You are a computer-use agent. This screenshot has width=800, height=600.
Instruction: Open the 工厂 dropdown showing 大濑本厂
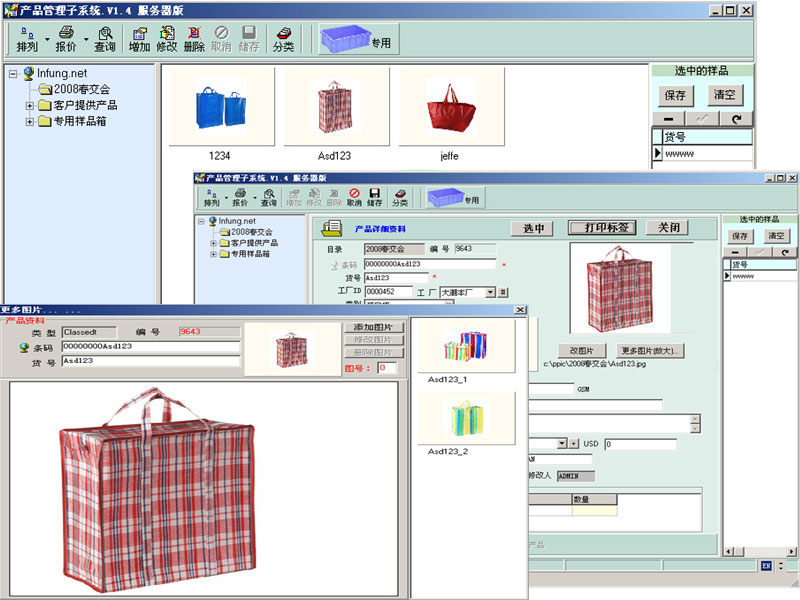coord(491,292)
